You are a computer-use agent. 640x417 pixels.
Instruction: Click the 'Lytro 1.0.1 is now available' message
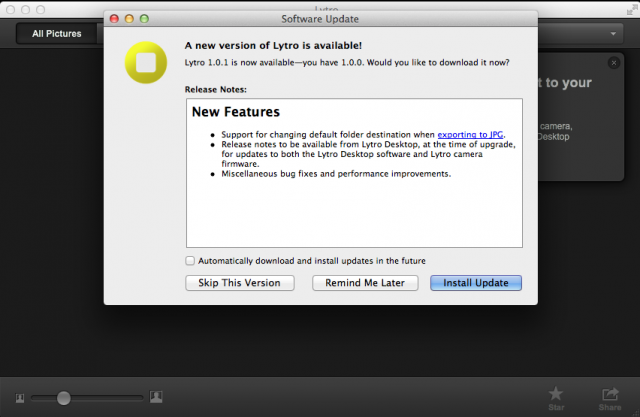click(347, 62)
